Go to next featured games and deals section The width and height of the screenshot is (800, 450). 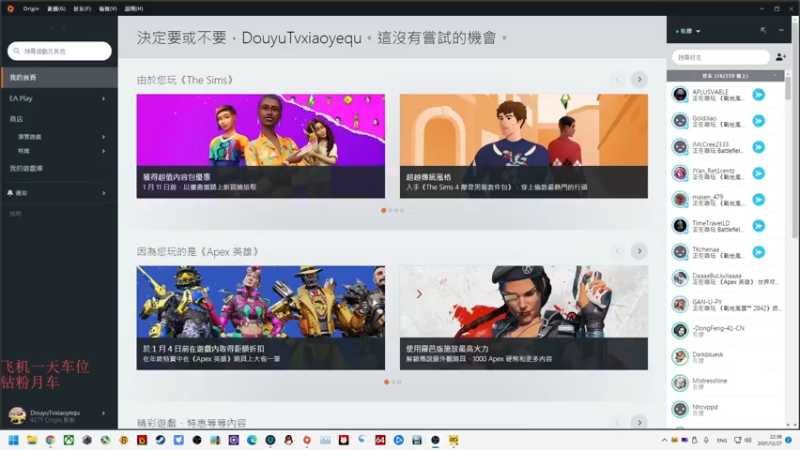(x=639, y=422)
